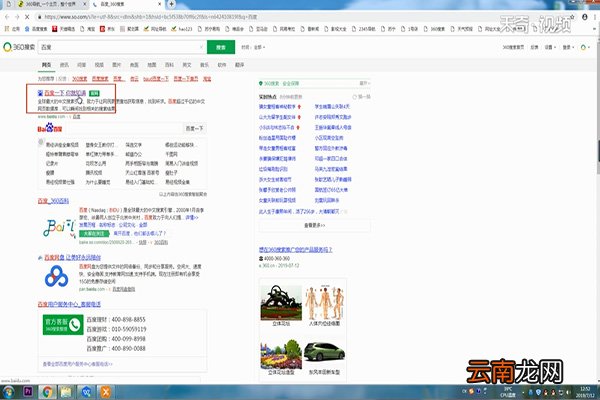Open Google Chrome from the taskbar
Viewport: 600px width, 400px height.
tap(47, 392)
